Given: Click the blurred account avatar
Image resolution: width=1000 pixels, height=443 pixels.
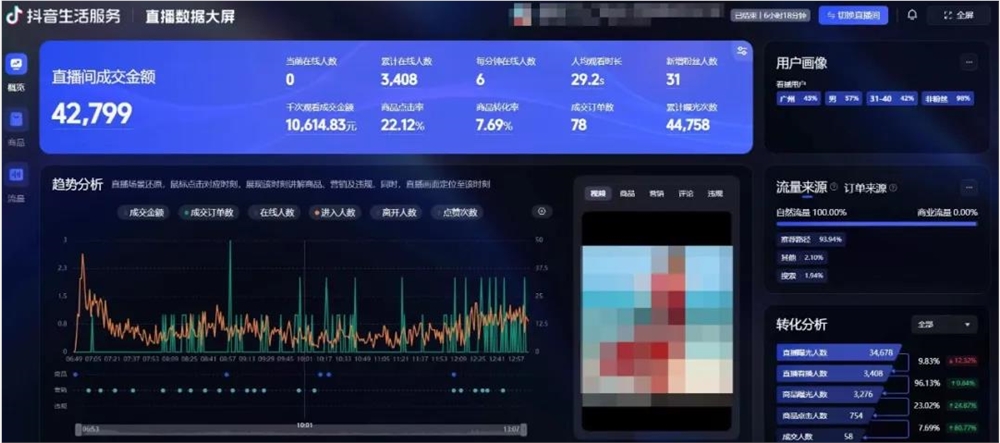Looking at the screenshot, I should click(521, 16).
